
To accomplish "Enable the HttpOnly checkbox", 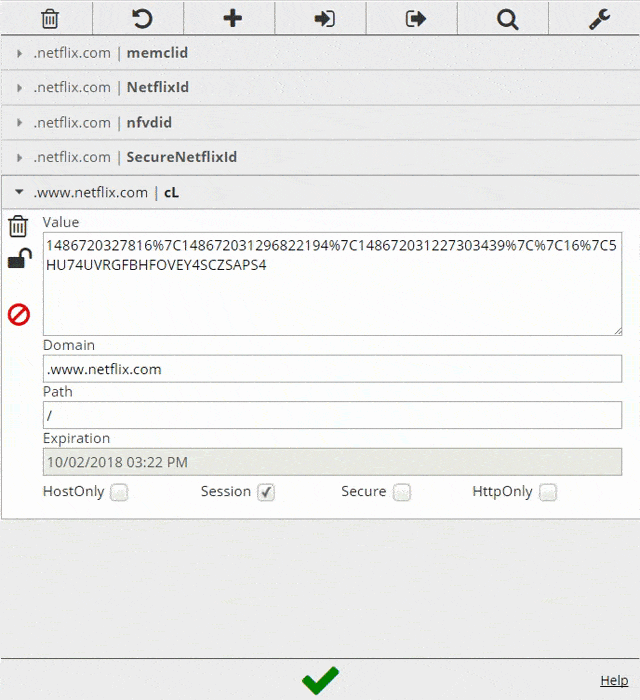I will (x=548, y=492).
